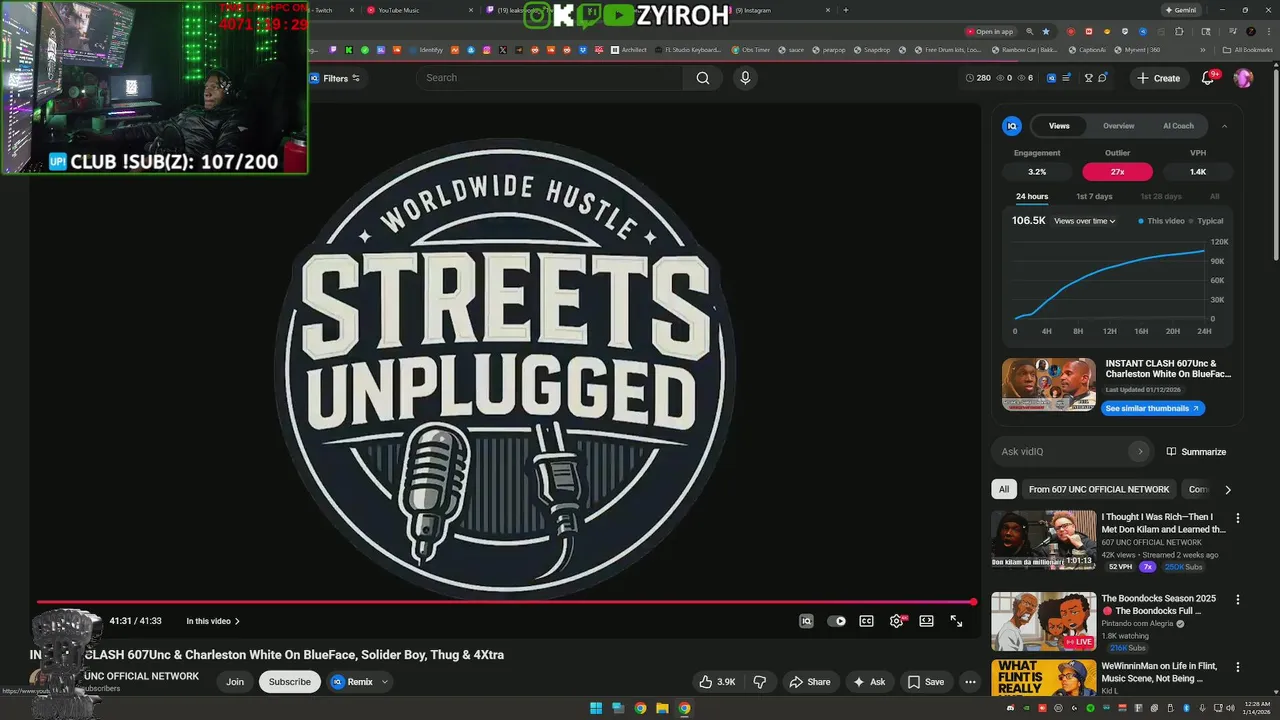Open the Views over time dropdown

1085,221
